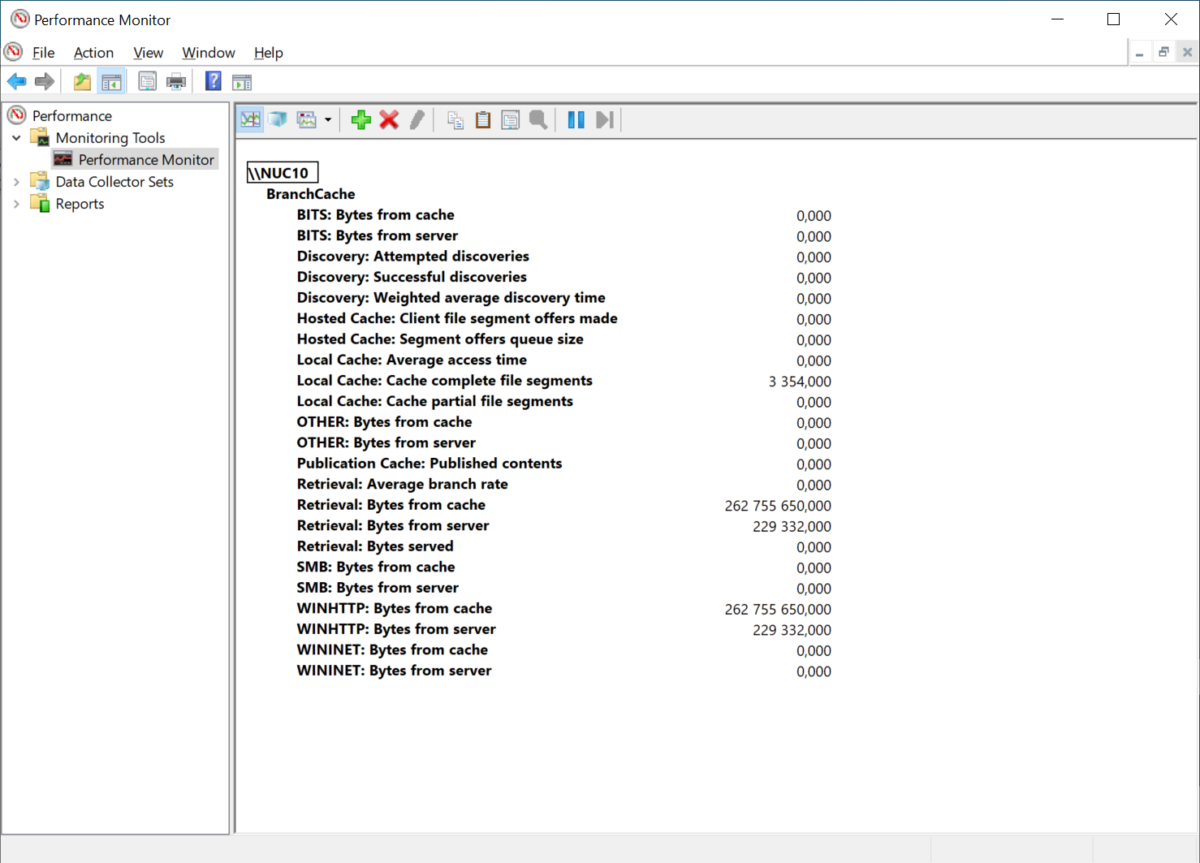Screen dimensions: 1200x863
Task: Click Change Graph Type icon
Action: 307,120
